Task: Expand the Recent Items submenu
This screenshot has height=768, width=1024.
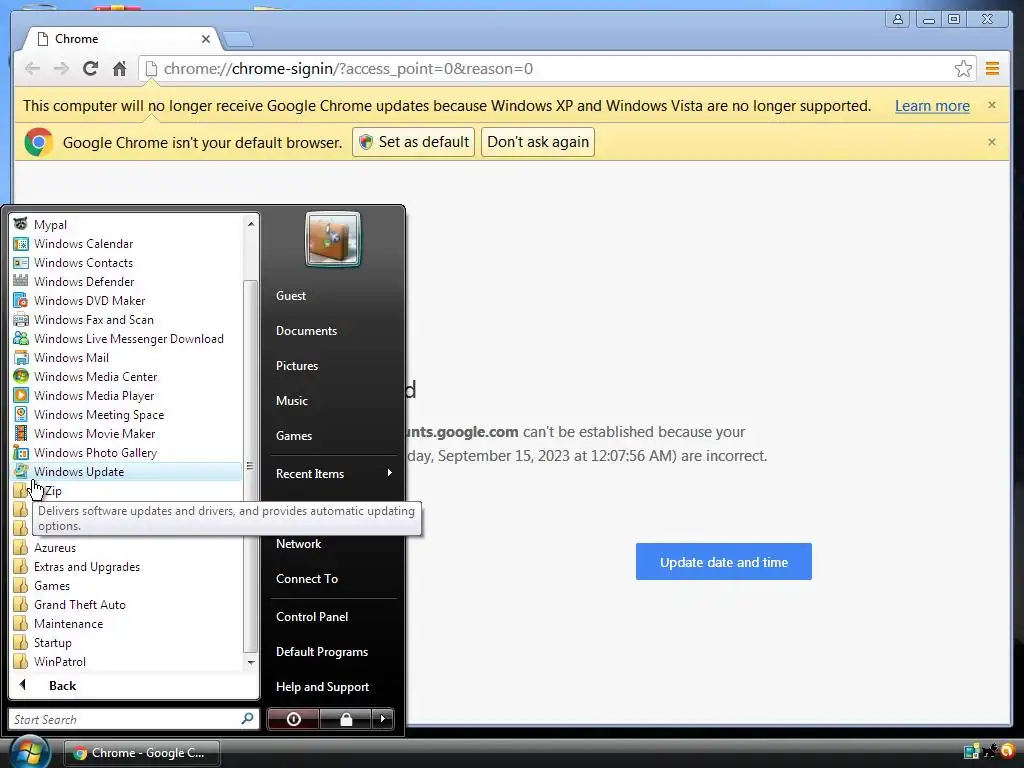Action: pyautogui.click(x=334, y=473)
